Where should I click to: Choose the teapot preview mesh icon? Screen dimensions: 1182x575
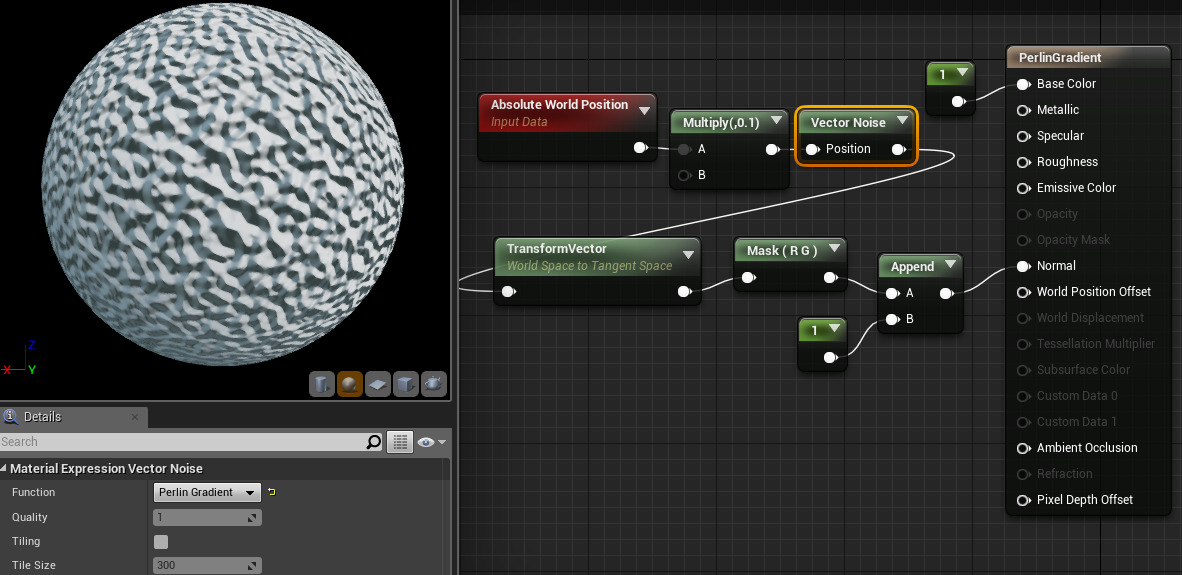click(x=434, y=384)
